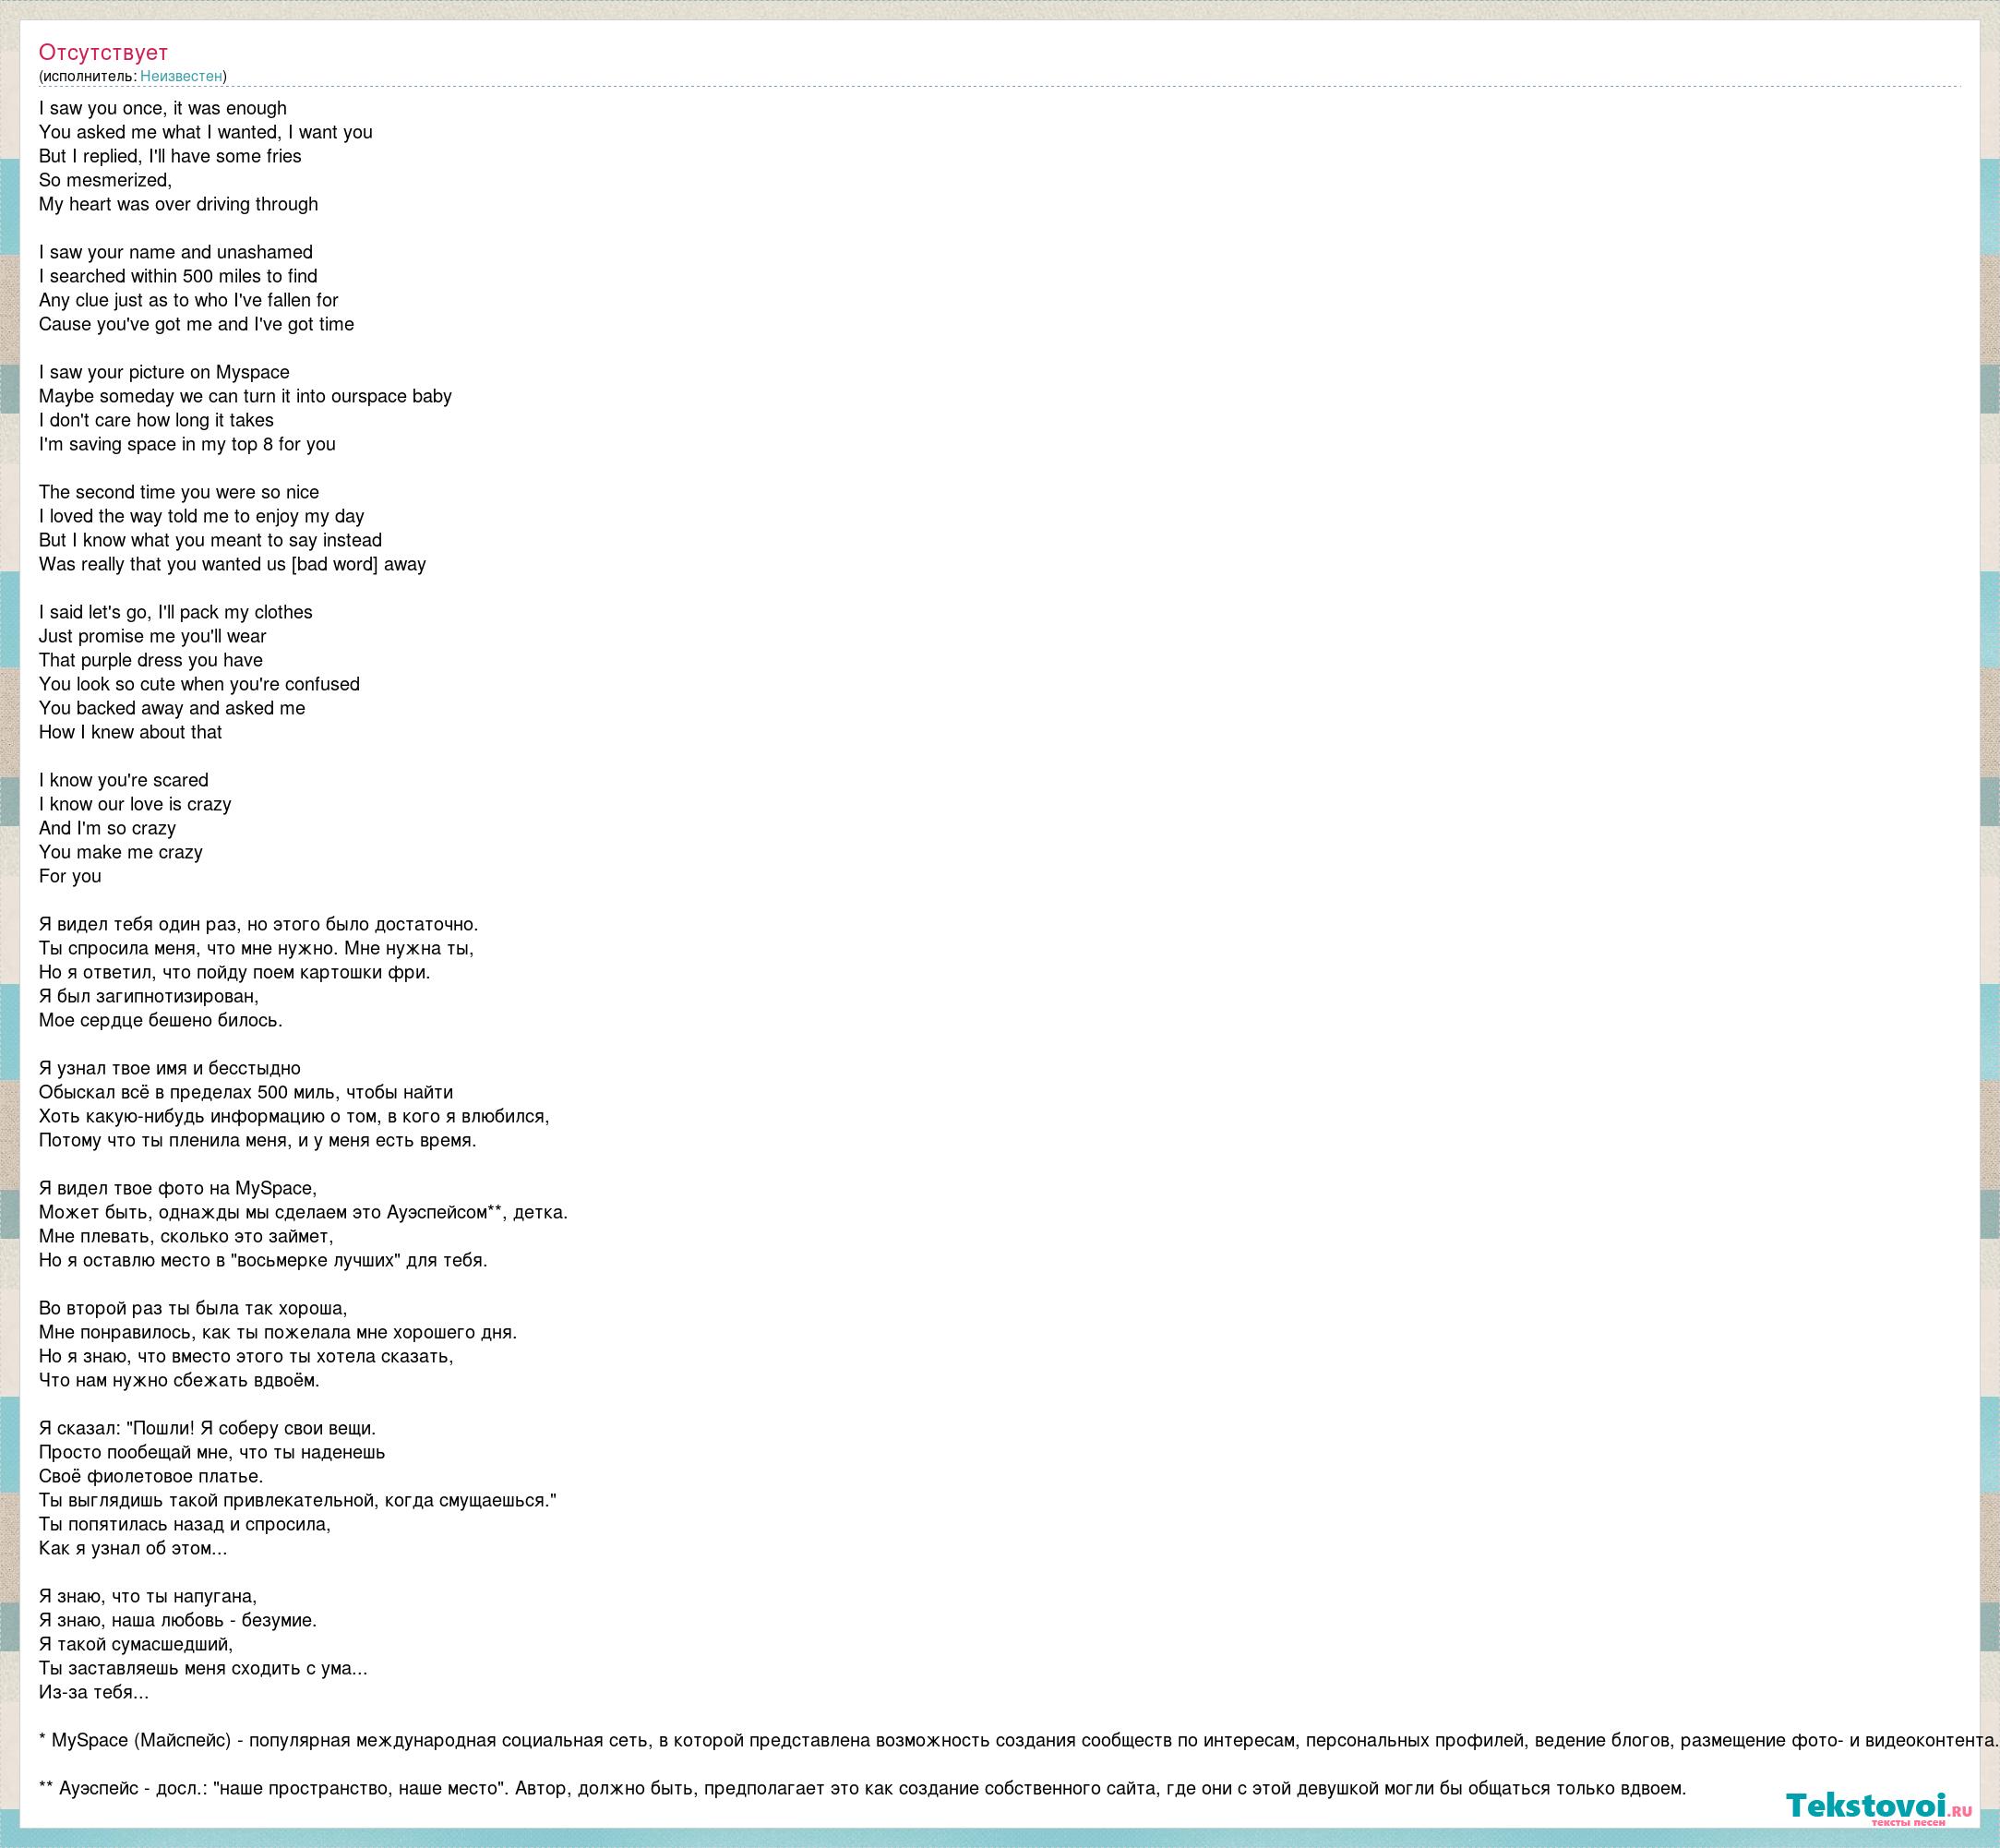Click the line 'My heart was over driving through'
This screenshot has width=2000, height=1848.
click(179, 204)
